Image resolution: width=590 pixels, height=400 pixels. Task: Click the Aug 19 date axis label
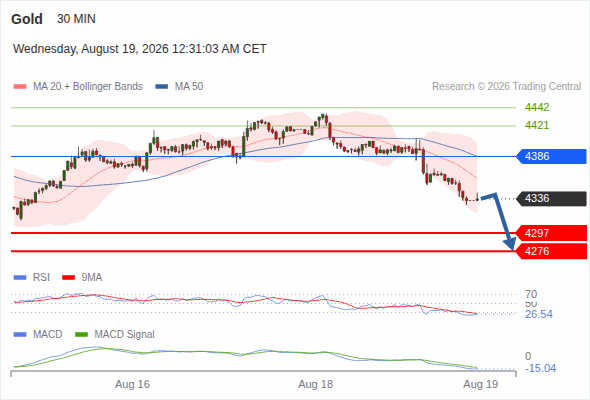pyautogui.click(x=481, y=384)
